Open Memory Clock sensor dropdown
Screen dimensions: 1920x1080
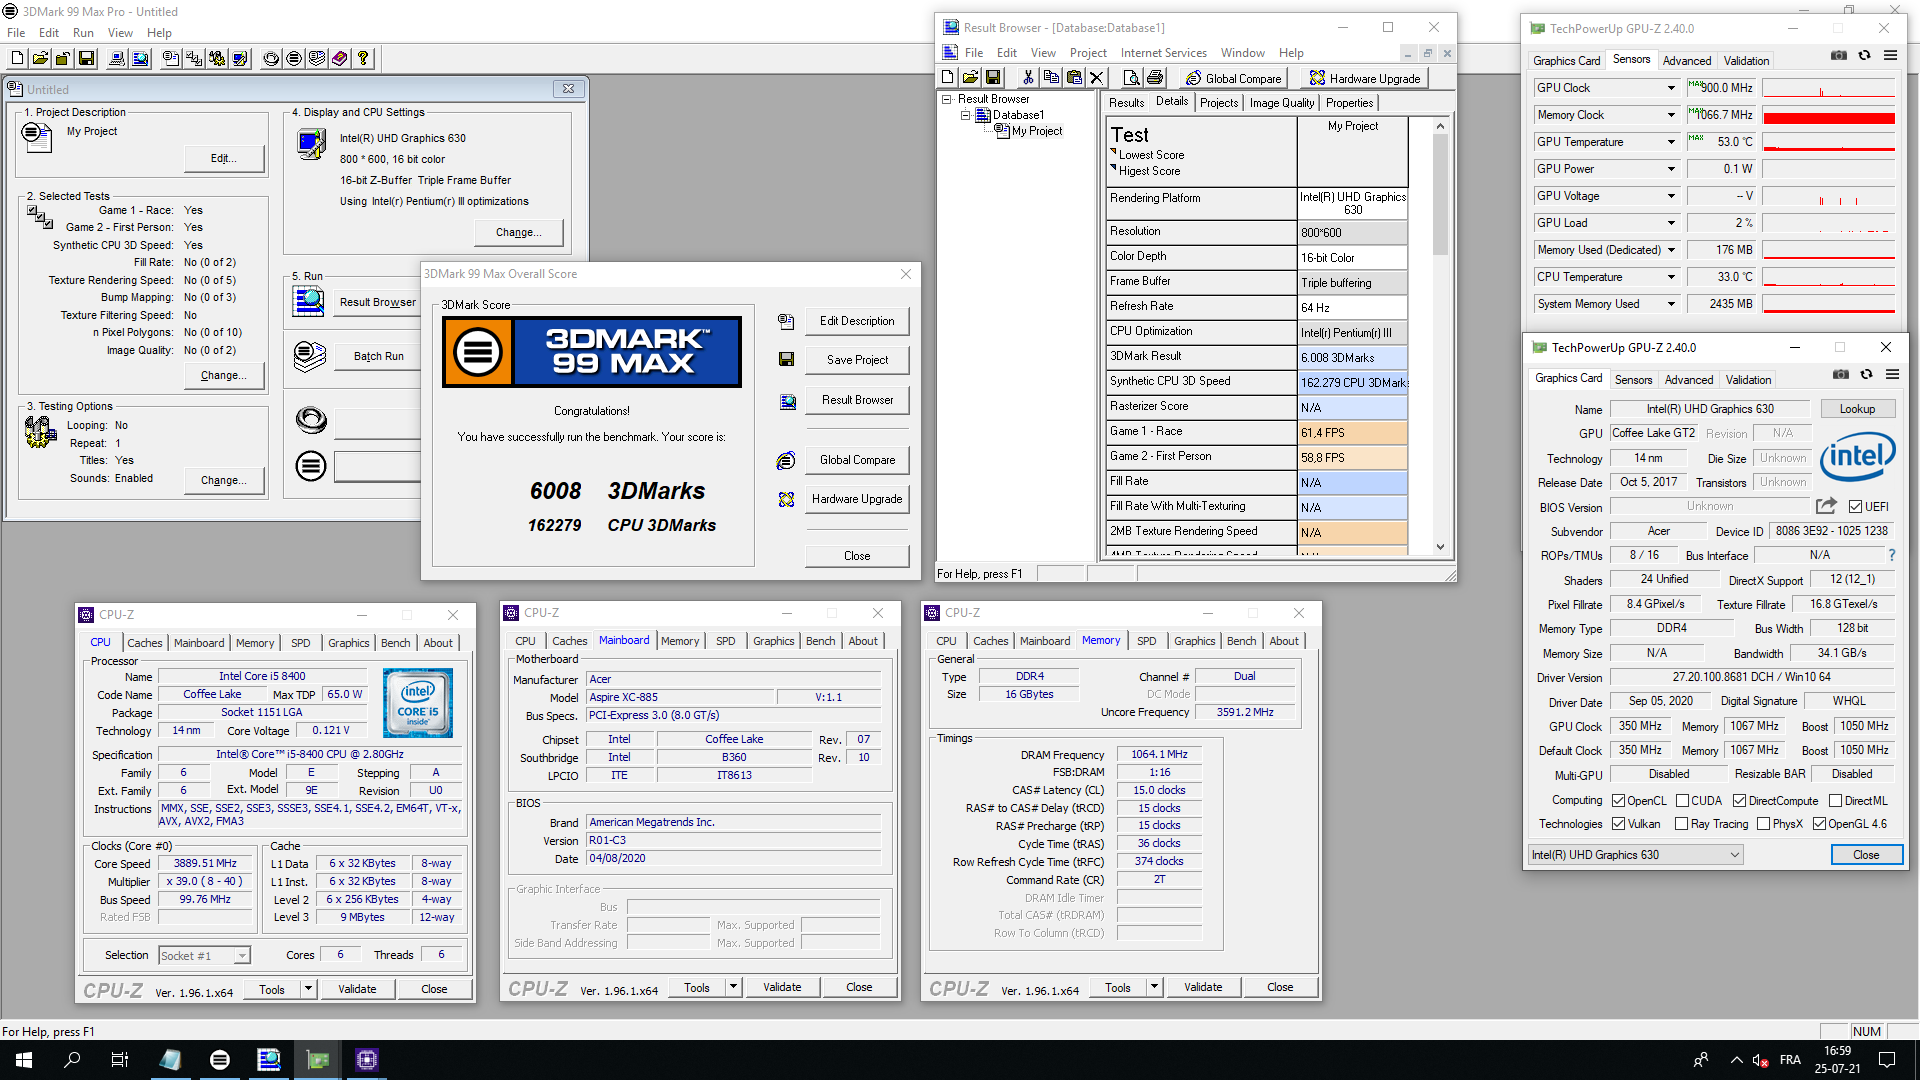click(1670, 115)
